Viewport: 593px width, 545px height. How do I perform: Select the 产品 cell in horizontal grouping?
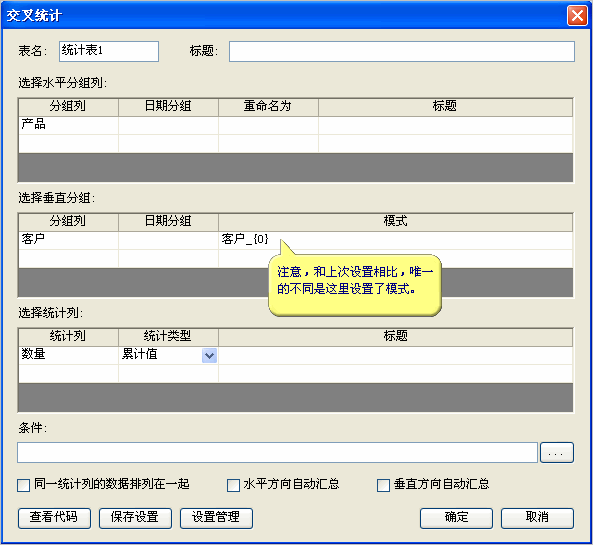pyautogui.click(x=68, y=125)
